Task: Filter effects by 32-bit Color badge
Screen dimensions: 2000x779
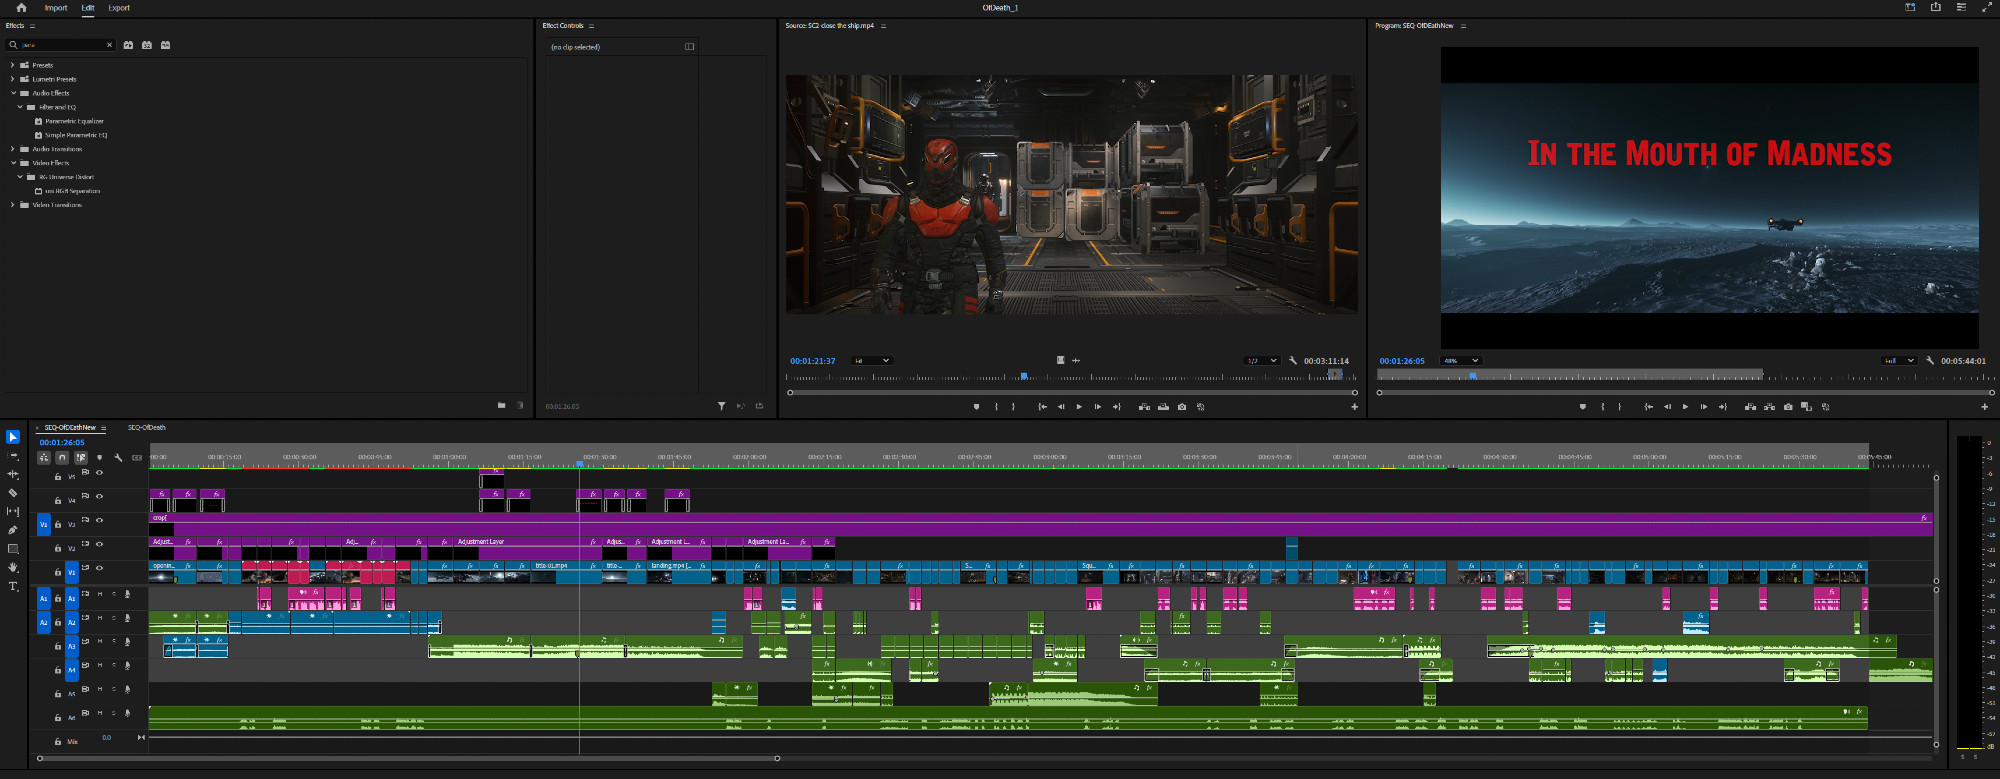Action: click(147, 45)
